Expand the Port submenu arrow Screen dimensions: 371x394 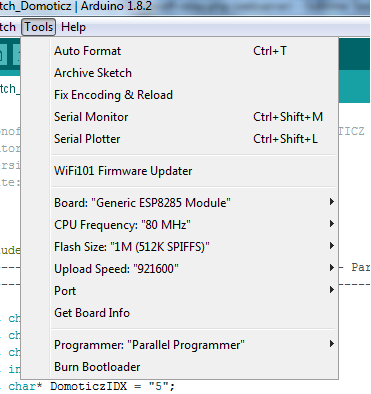point(331,290)
